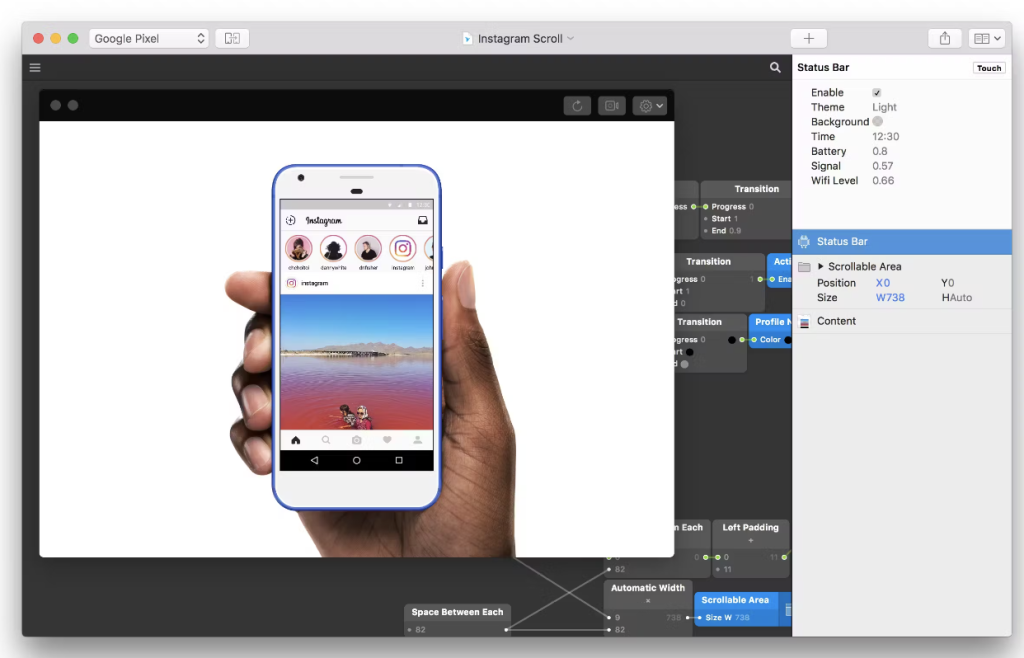Open the panel layout dropdown
Viewport: 1024px width, 658px height.
pyautogui.click(x=987, y=39)
